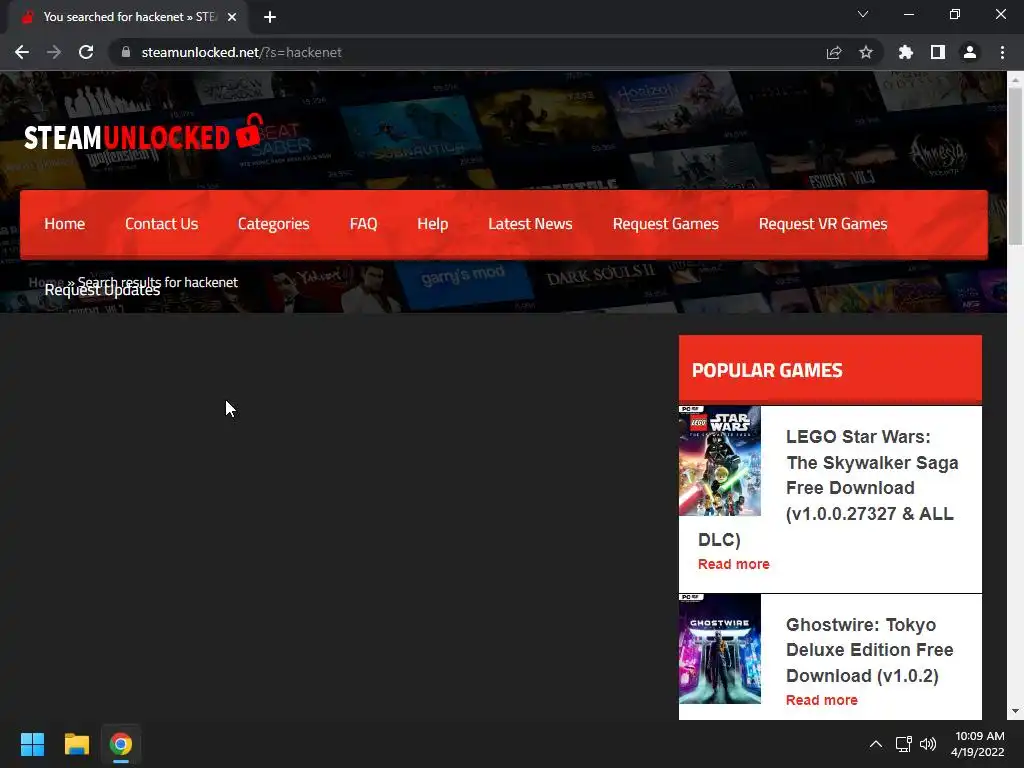Click Read more under LEGO Star Wars
Image resolution: width=1024 pixels, height=768 pixels.
point(733,564)
